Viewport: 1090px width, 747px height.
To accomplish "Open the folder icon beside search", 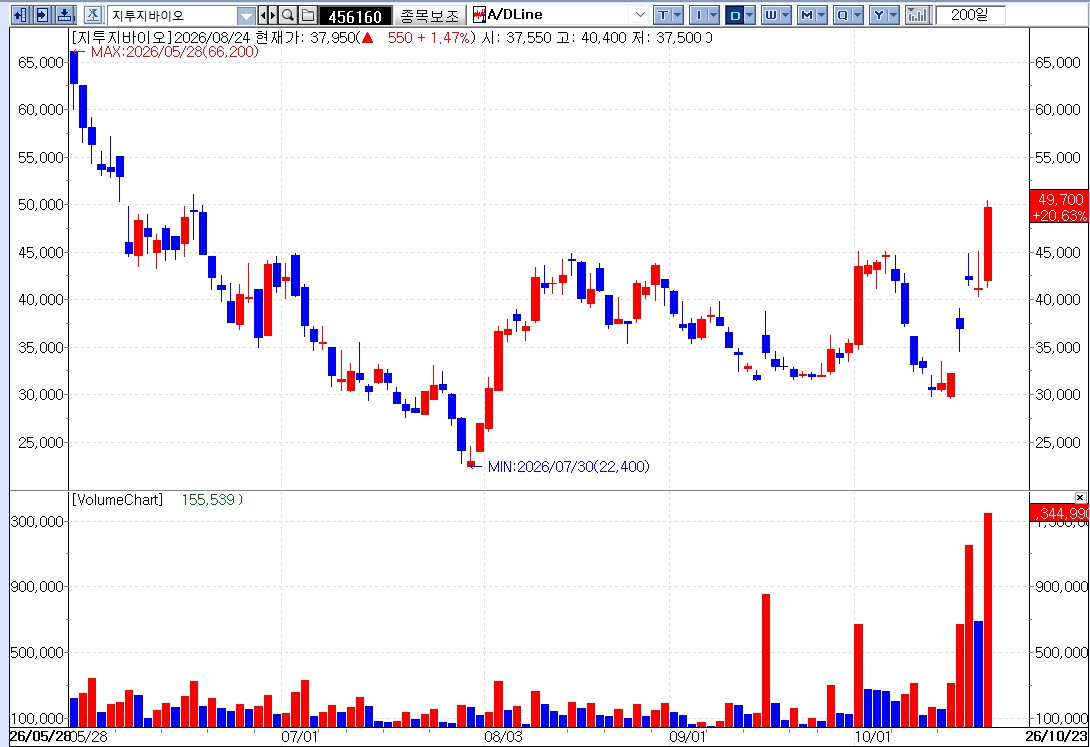I will coord(308,15).
